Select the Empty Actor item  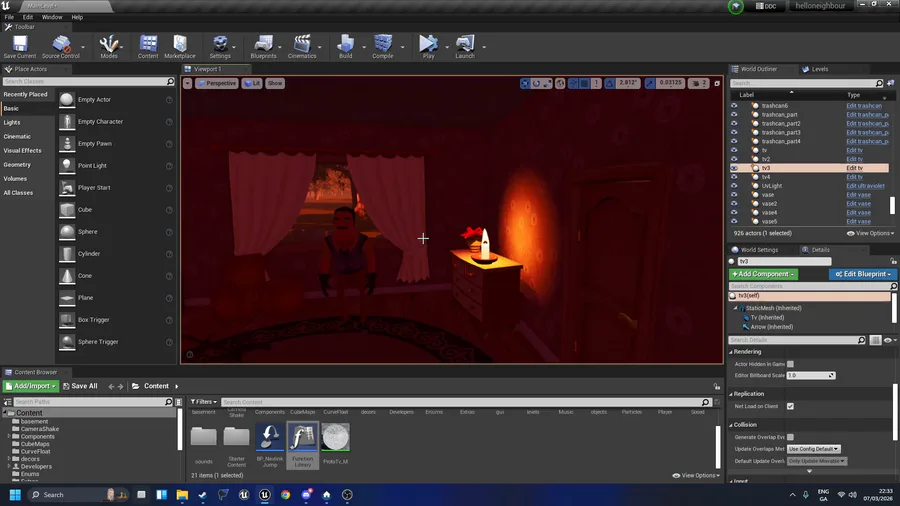pyautogui.click(x=116, y=100)
